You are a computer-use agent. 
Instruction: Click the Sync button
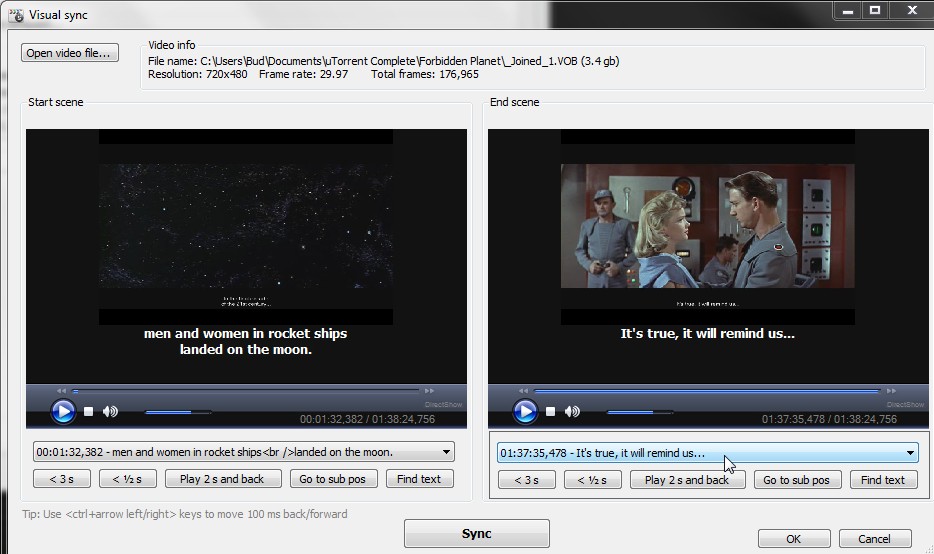[477, 534]
